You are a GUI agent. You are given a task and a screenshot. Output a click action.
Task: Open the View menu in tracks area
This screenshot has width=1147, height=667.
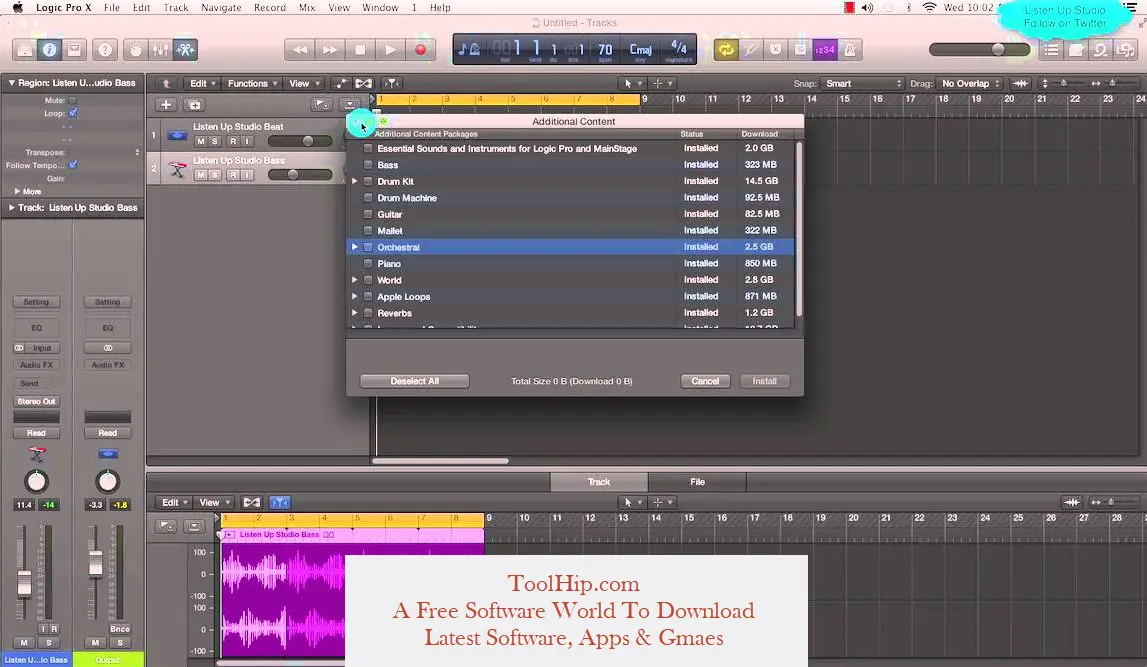(x=304, y=83)
